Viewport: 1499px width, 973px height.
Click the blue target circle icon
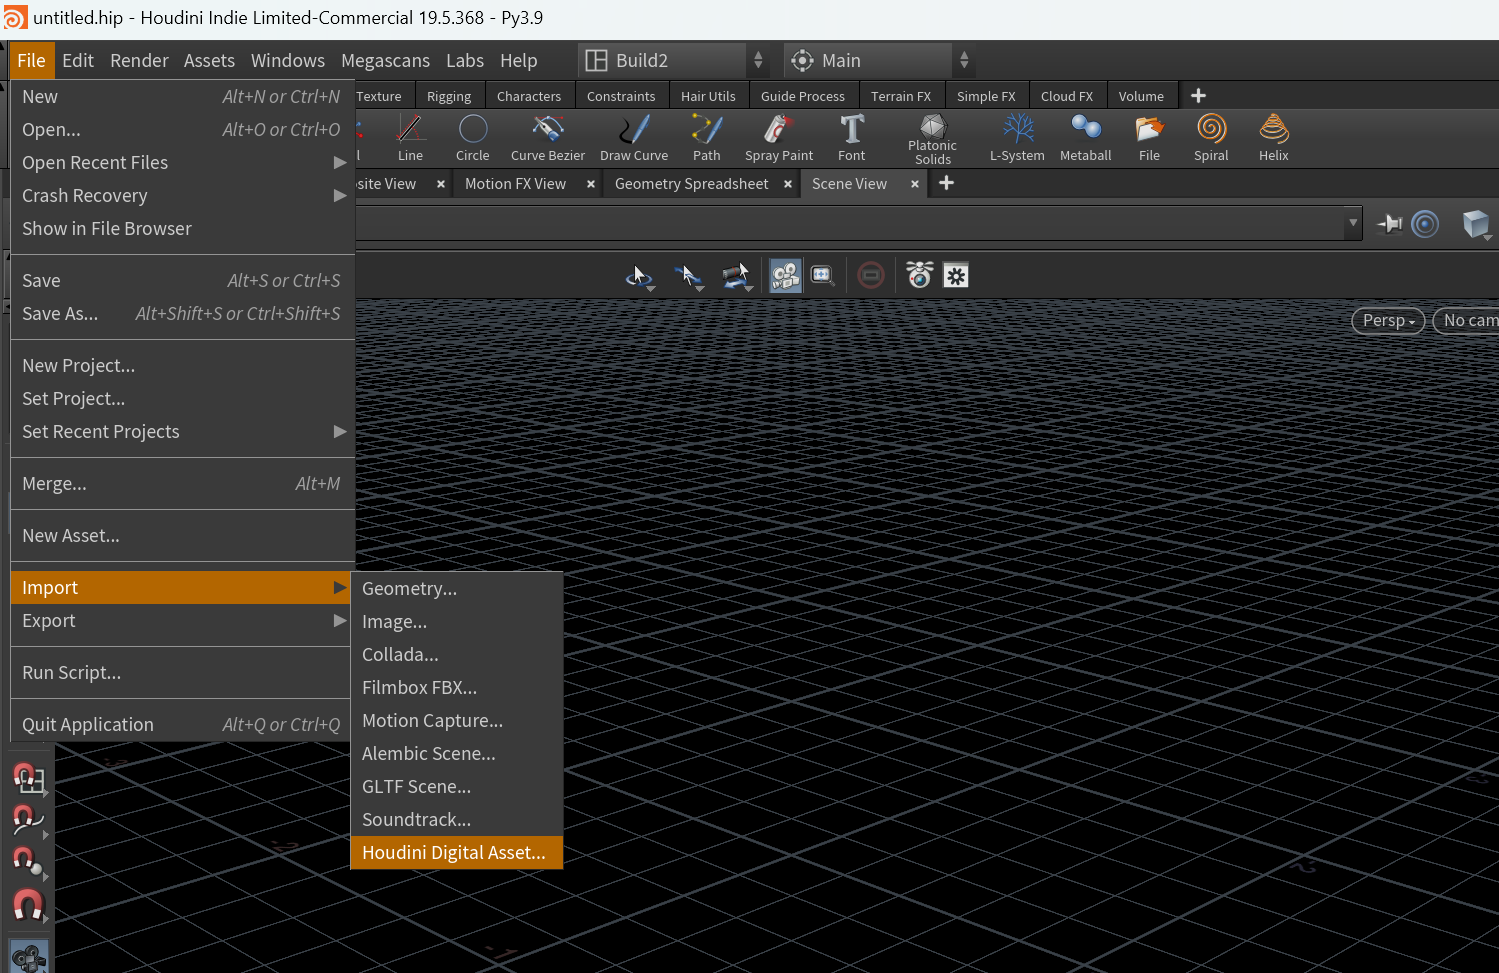(x=1425, y=224)
